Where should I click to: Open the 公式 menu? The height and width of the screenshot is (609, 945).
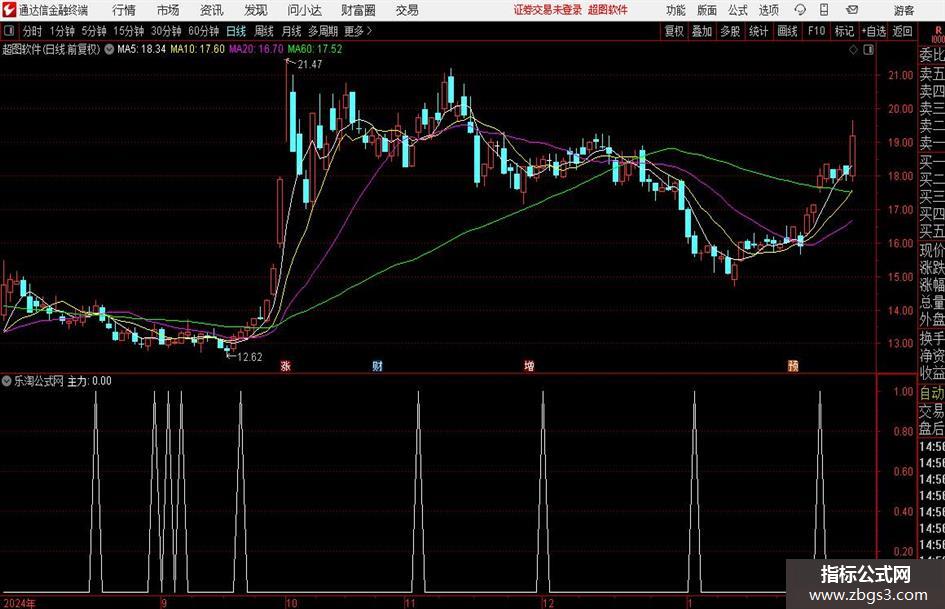(738, 10)
